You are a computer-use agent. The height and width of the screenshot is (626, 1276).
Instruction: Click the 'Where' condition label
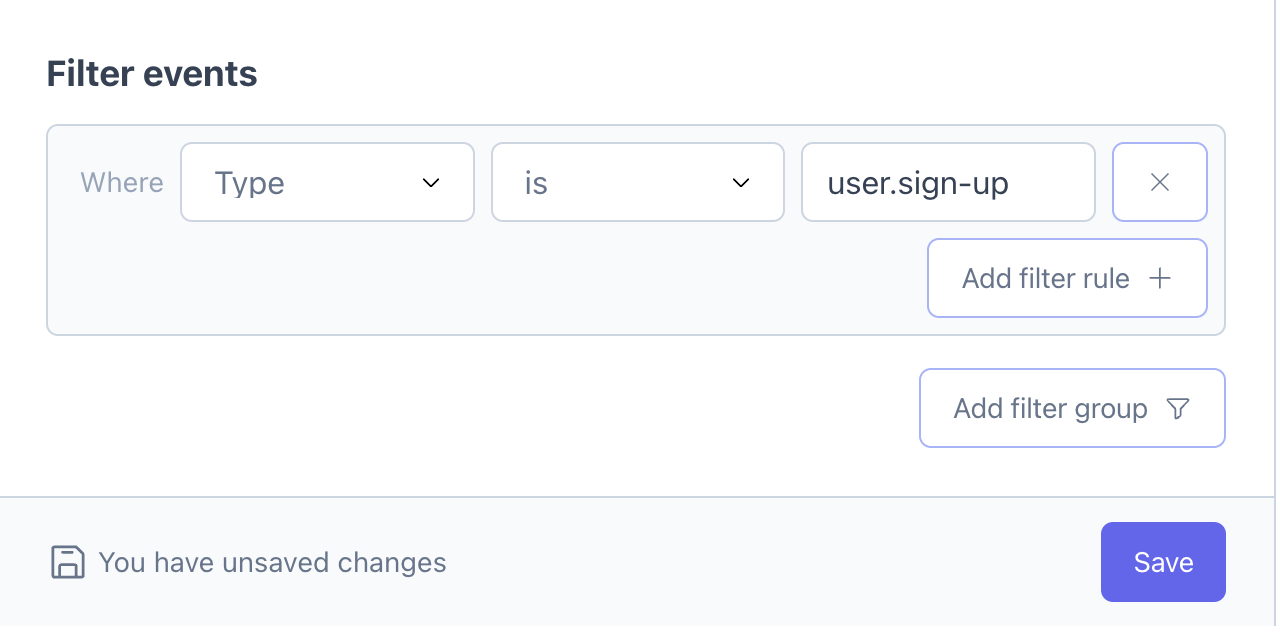point(122,182)
